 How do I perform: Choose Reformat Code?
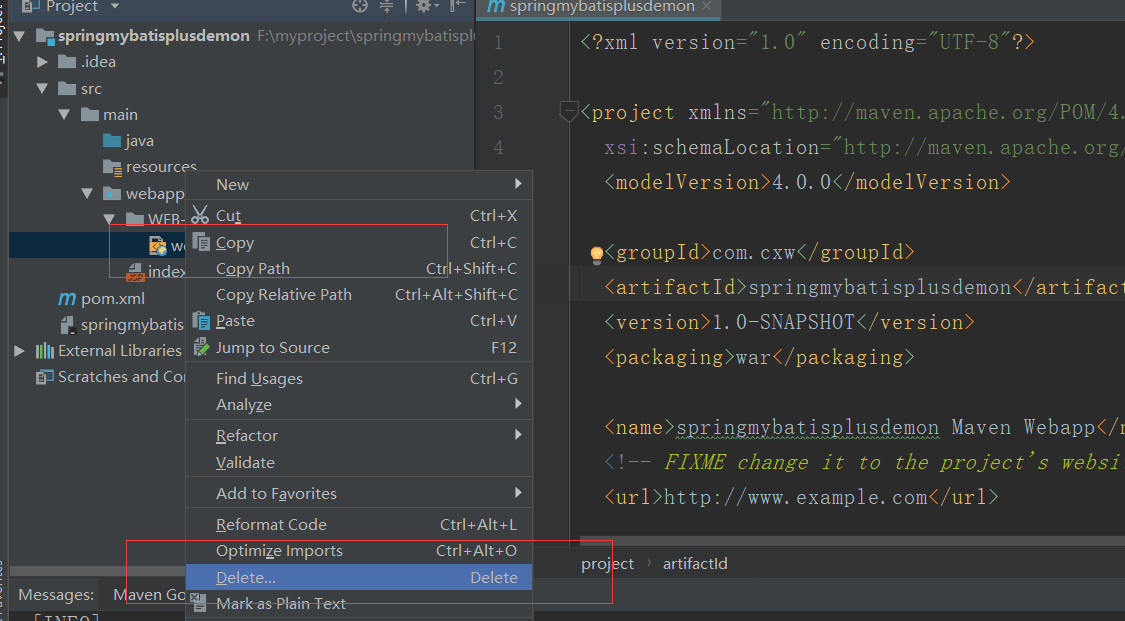[359, 524]
